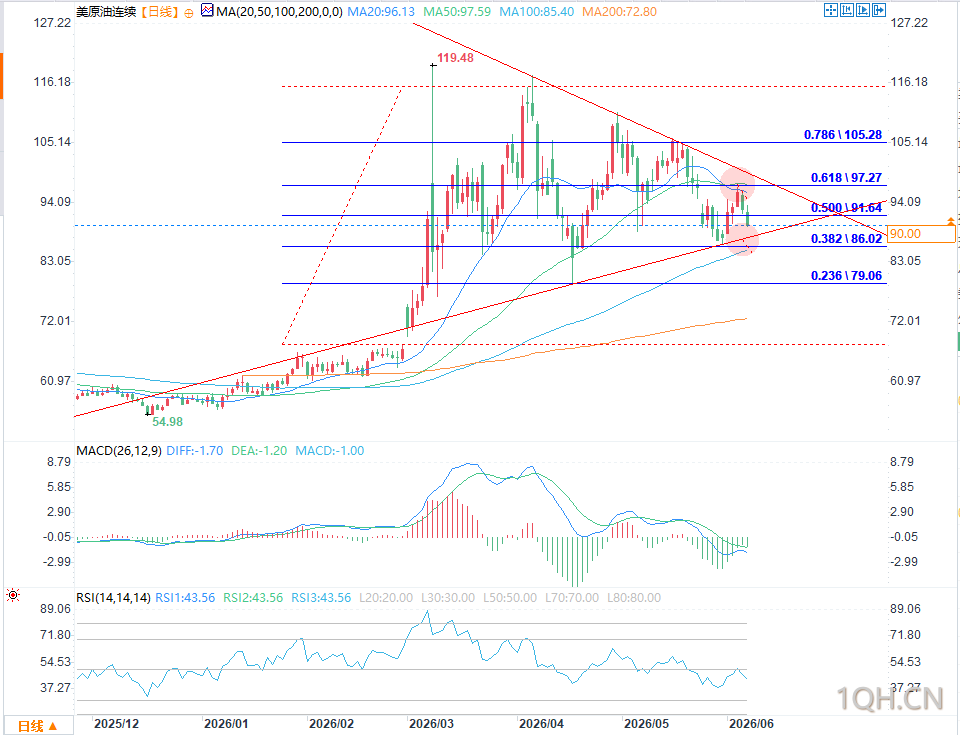Click the orange triangle marker above 90.00

click(x=950, y=220)
